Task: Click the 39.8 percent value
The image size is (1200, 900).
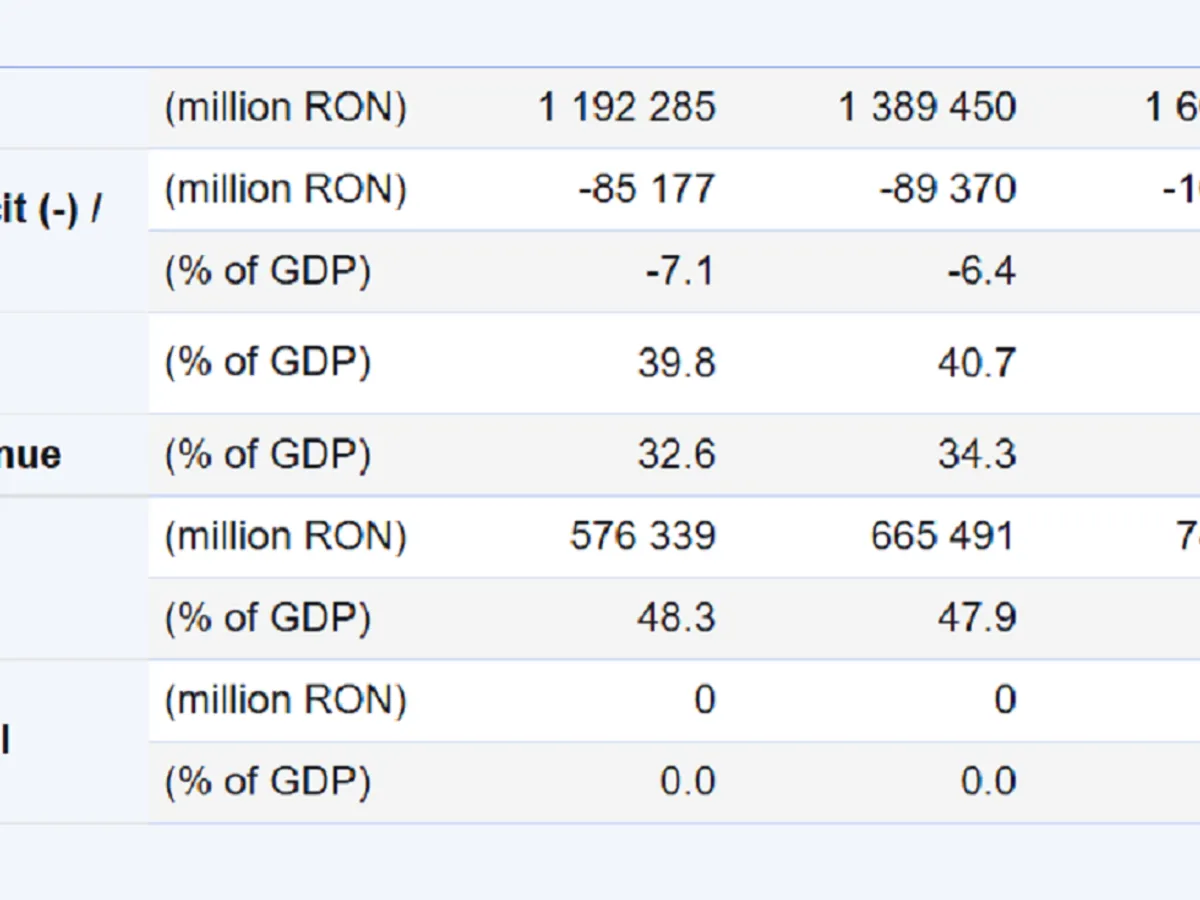Action: point(677,362)
